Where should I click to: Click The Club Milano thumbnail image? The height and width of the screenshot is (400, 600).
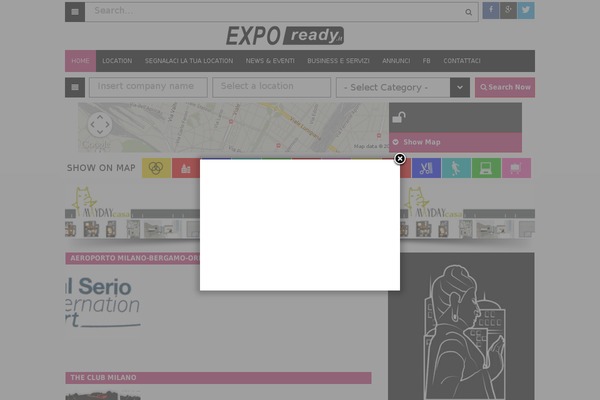(x=103, y=395)
